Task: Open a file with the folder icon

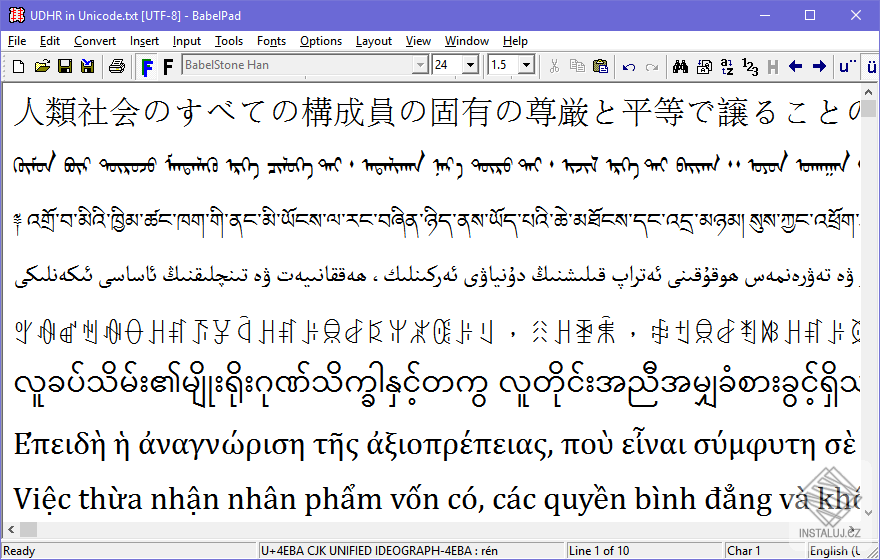Action: 41,66
